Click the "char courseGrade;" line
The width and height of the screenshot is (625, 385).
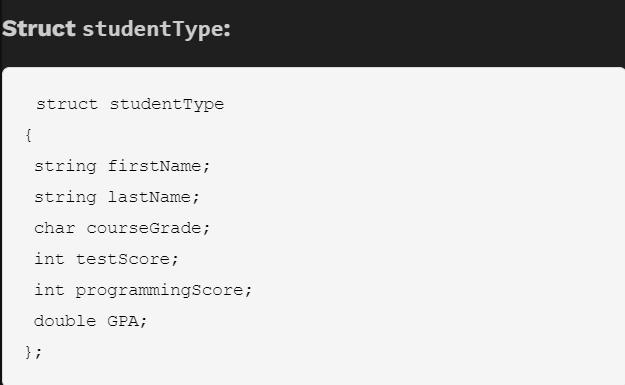point(122,228)
